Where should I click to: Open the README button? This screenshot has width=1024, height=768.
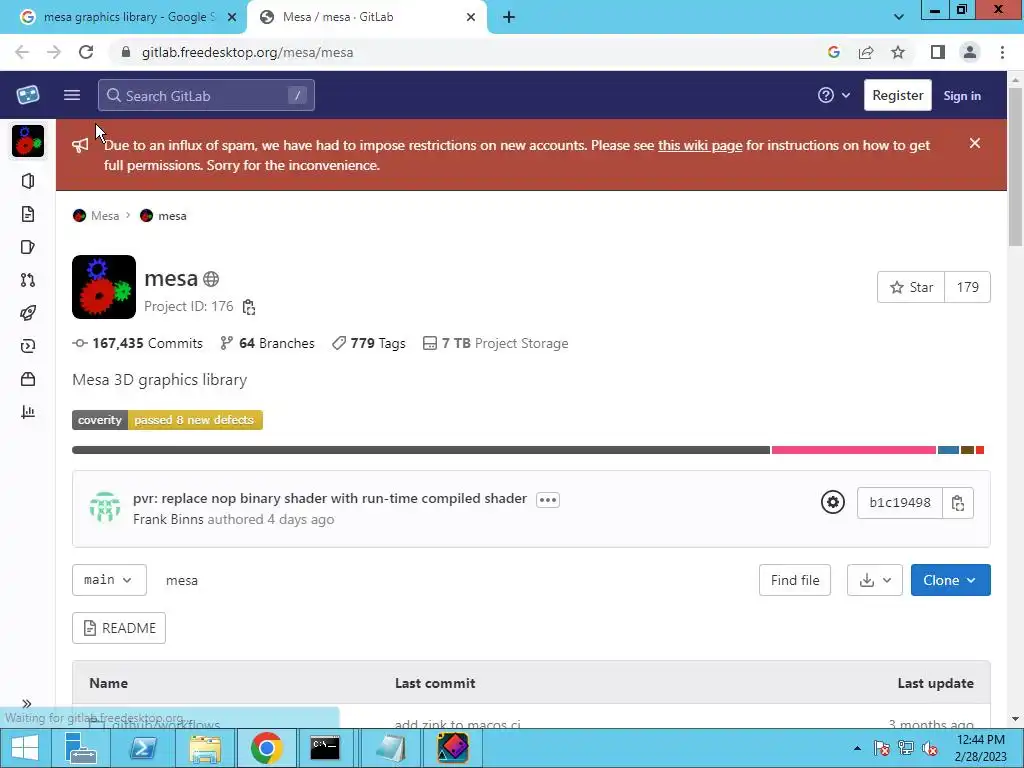(x=119, y=628)
